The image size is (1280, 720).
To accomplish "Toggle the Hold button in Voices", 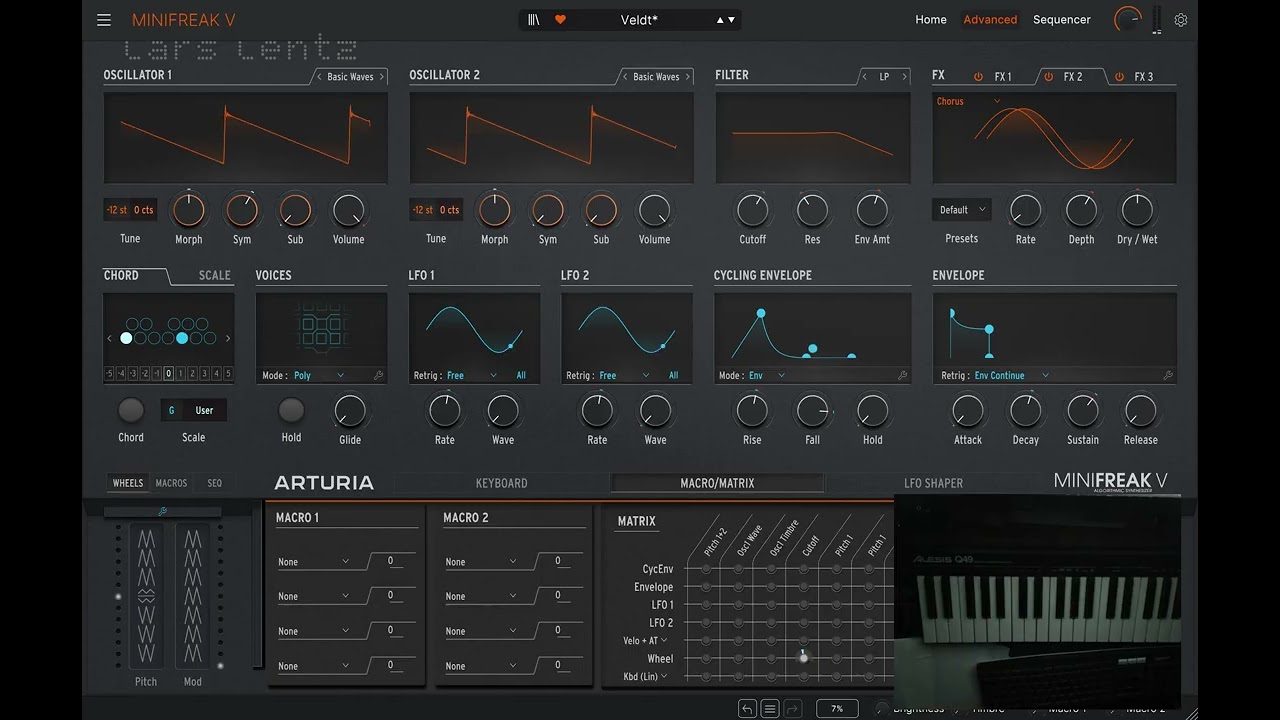I will pyautogui.click(x=291, y=410).
